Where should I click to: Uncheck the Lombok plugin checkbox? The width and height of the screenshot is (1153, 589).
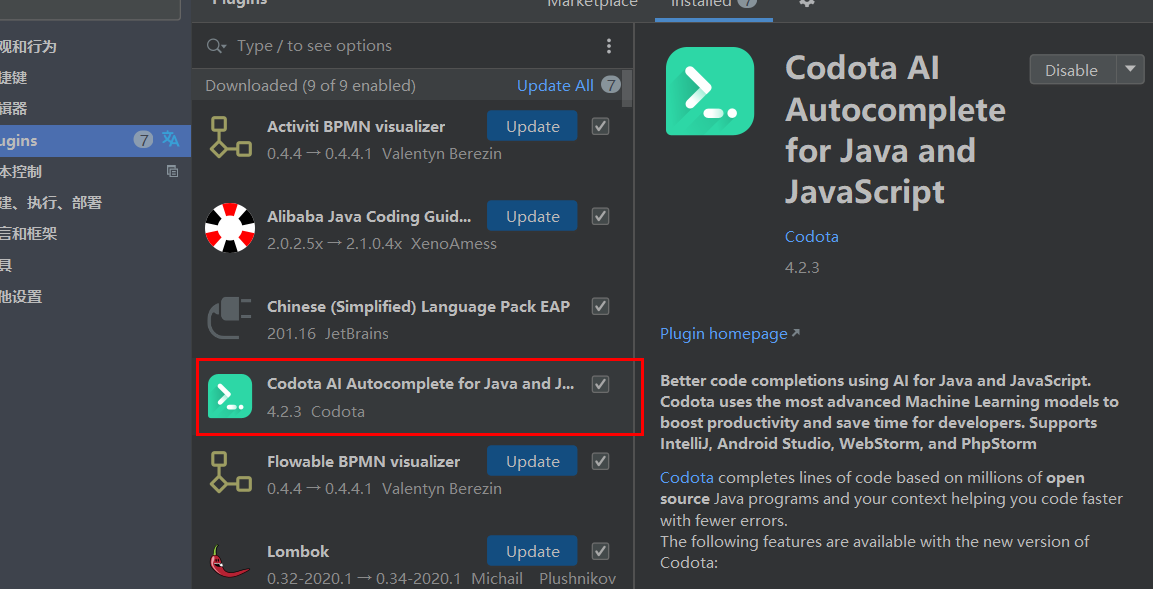coord(601,551)
